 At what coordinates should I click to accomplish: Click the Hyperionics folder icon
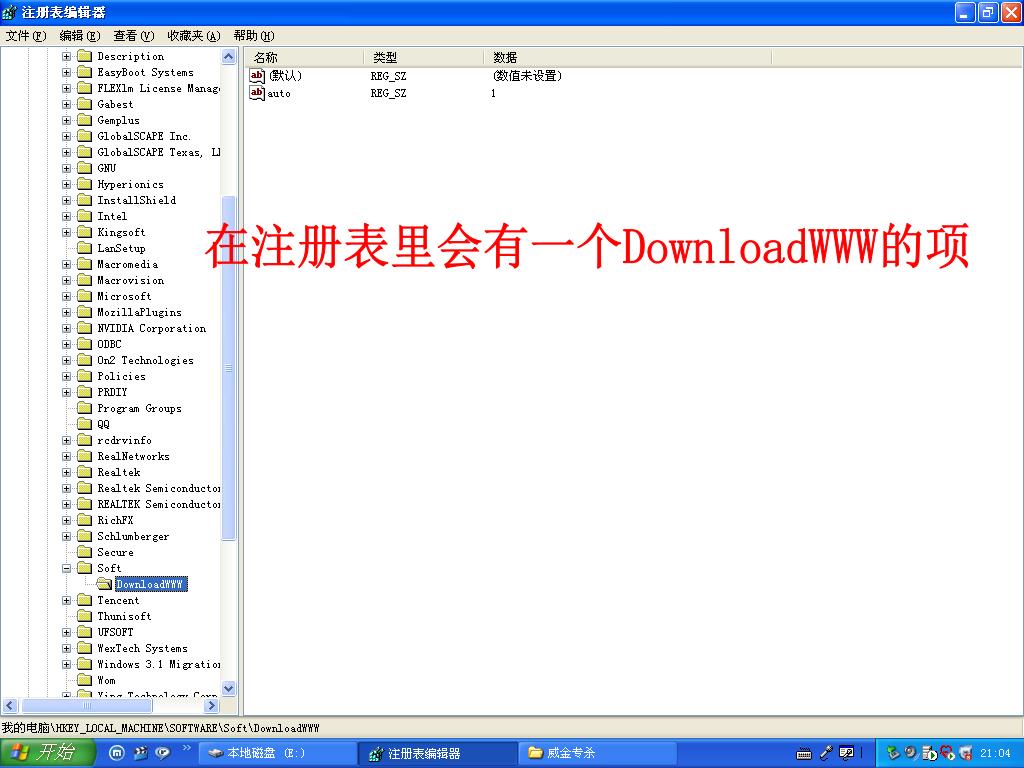pos(84,184)
